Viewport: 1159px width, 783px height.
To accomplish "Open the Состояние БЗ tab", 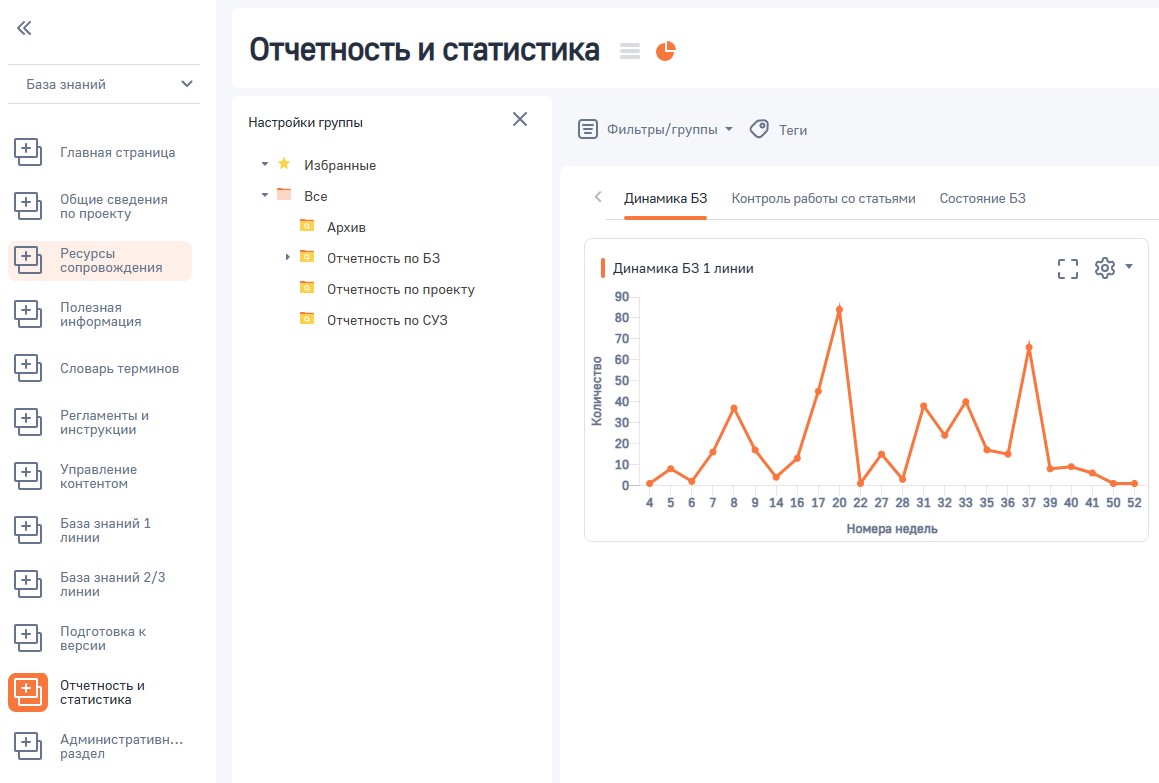I will click(983, 198).
